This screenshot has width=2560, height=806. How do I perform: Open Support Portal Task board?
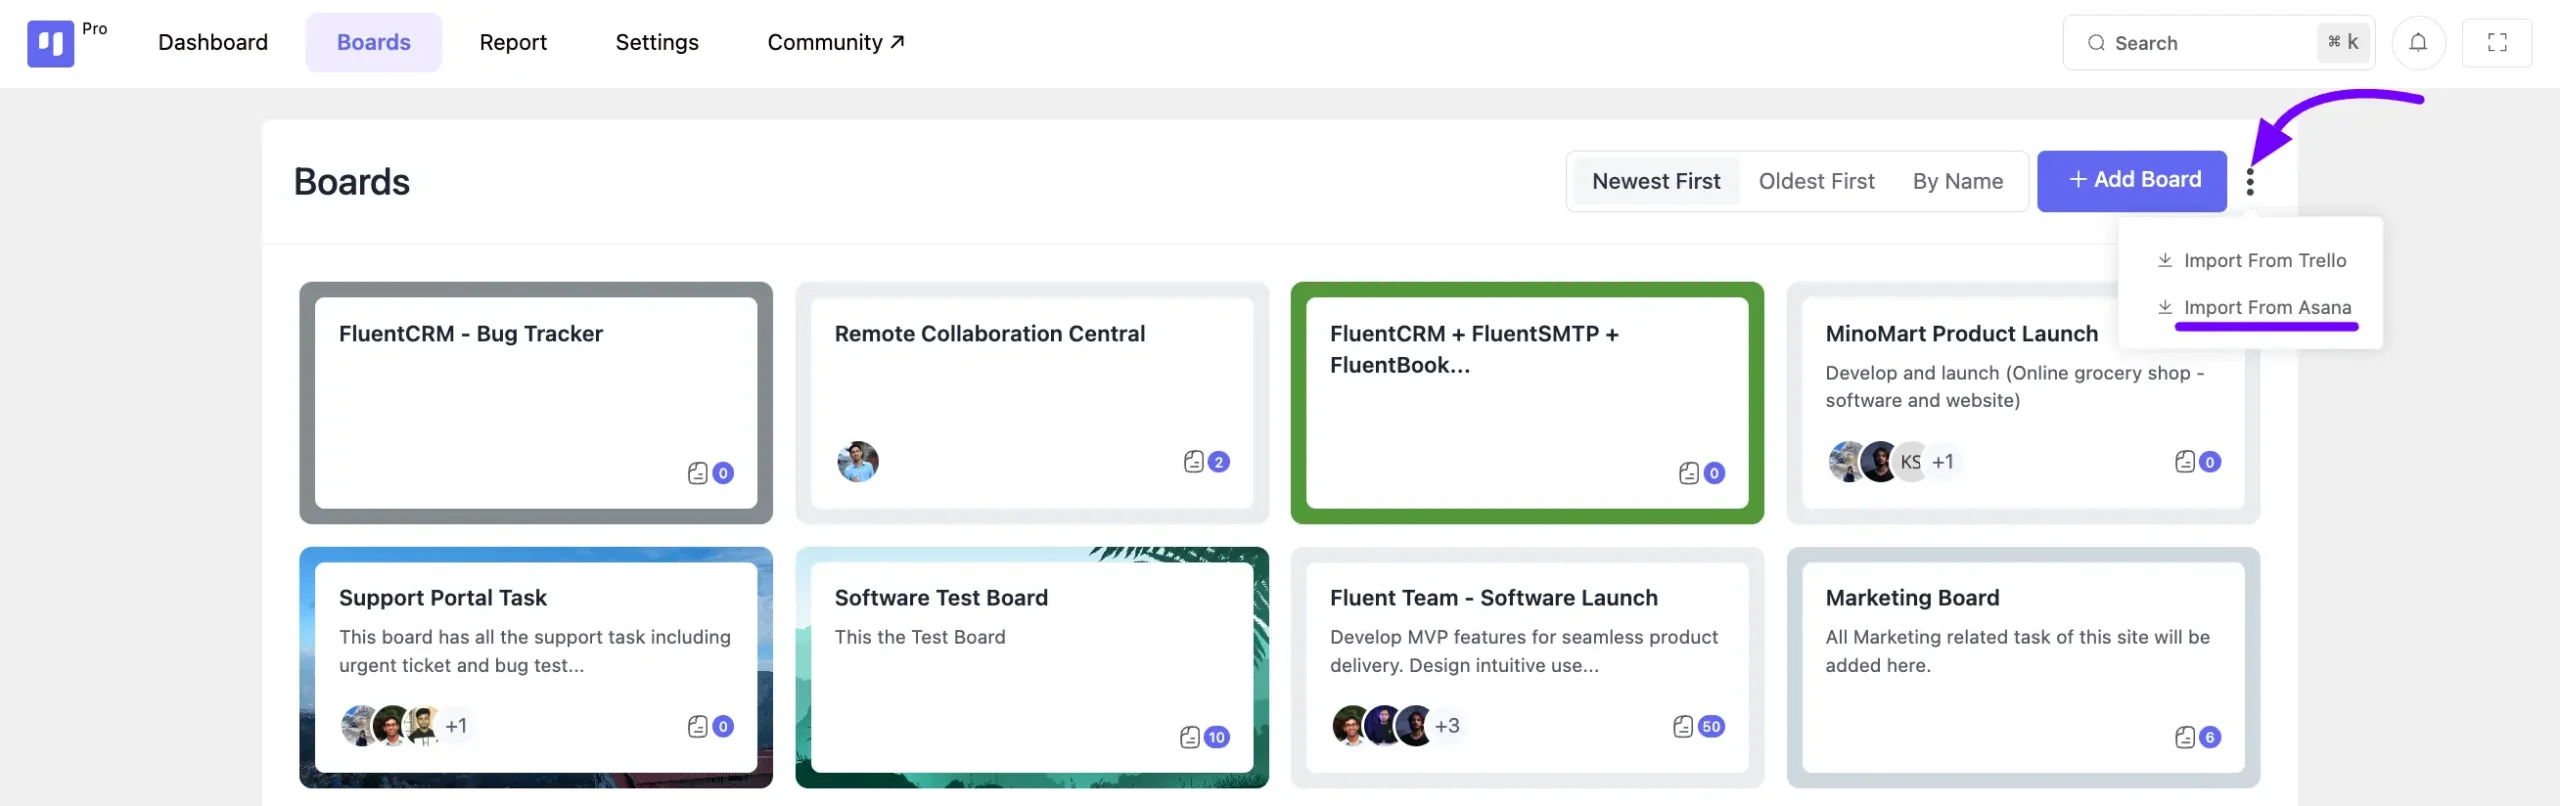coord(536,667)
